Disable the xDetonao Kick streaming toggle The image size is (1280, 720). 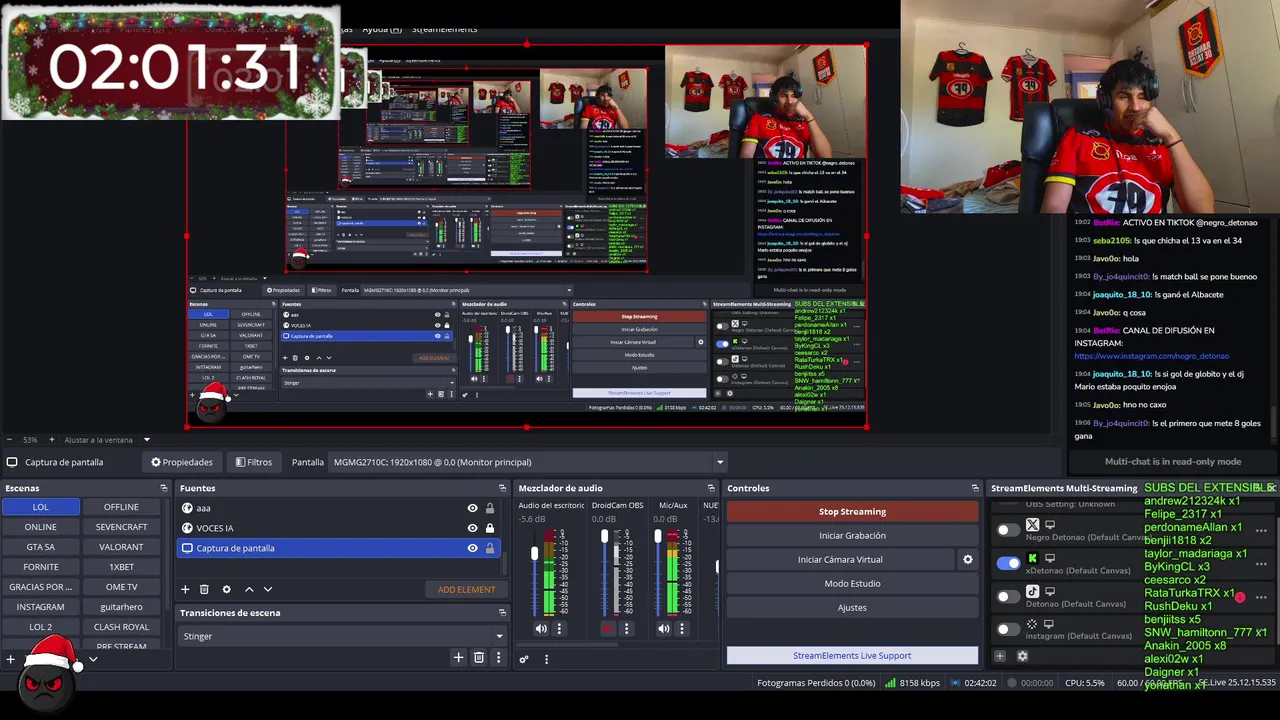point(1008,563)
